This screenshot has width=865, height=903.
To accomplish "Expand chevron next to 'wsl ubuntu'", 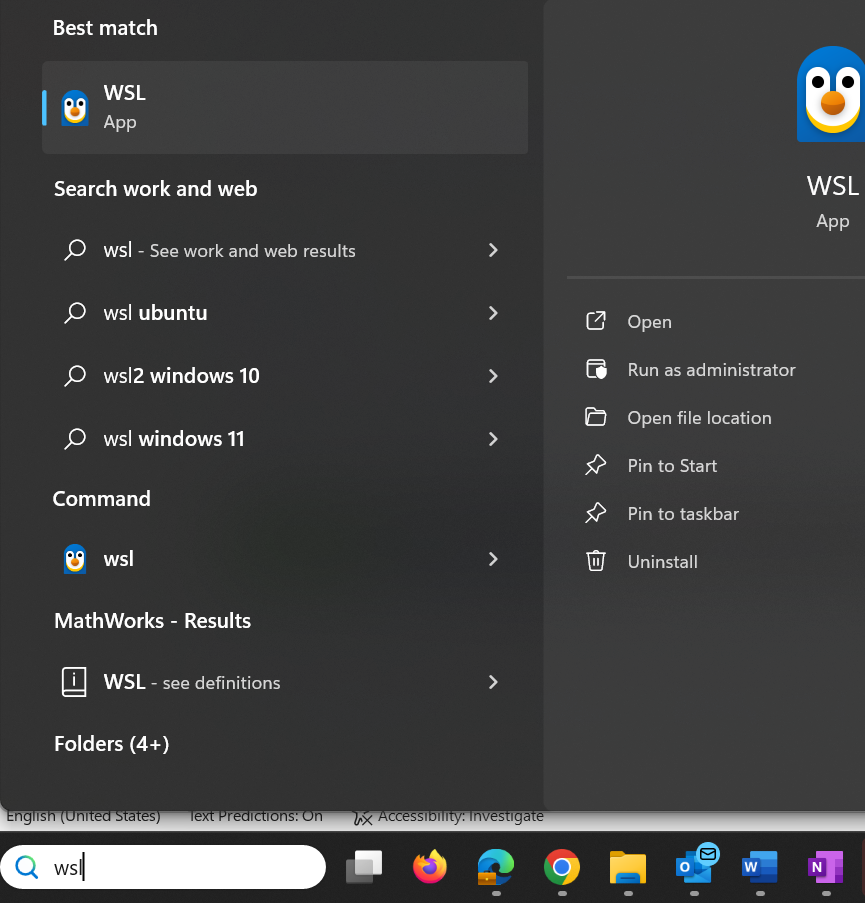I will 493,313.
